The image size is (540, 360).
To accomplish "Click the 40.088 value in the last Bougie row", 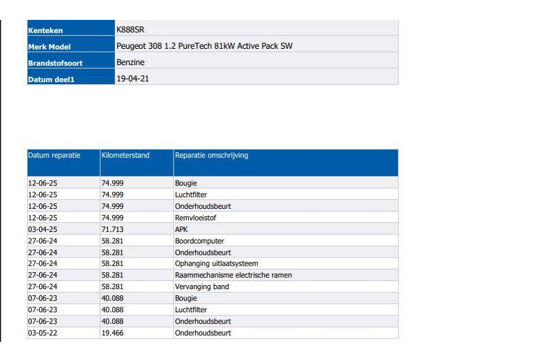I will (x=112, y=298).
